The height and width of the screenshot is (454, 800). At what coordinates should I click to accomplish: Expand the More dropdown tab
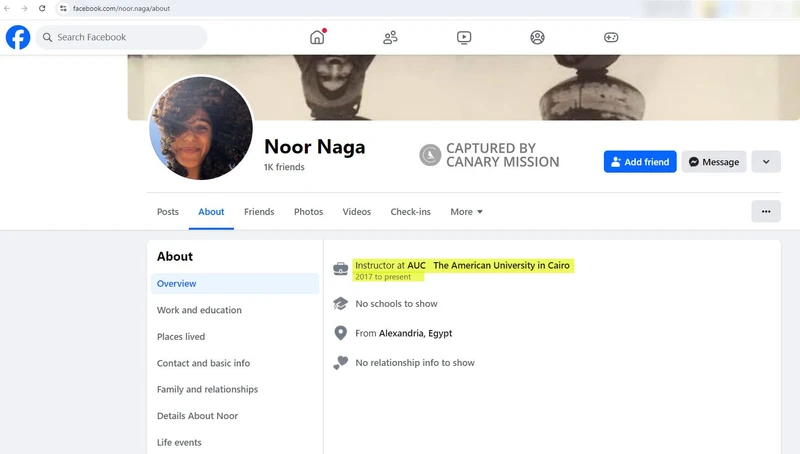[466, 212]
